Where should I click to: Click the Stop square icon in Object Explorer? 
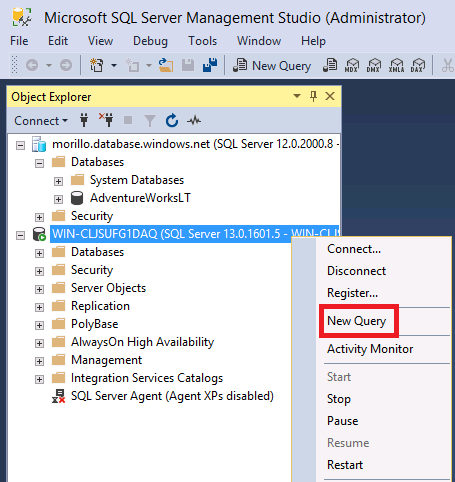(x=128, y=120)
